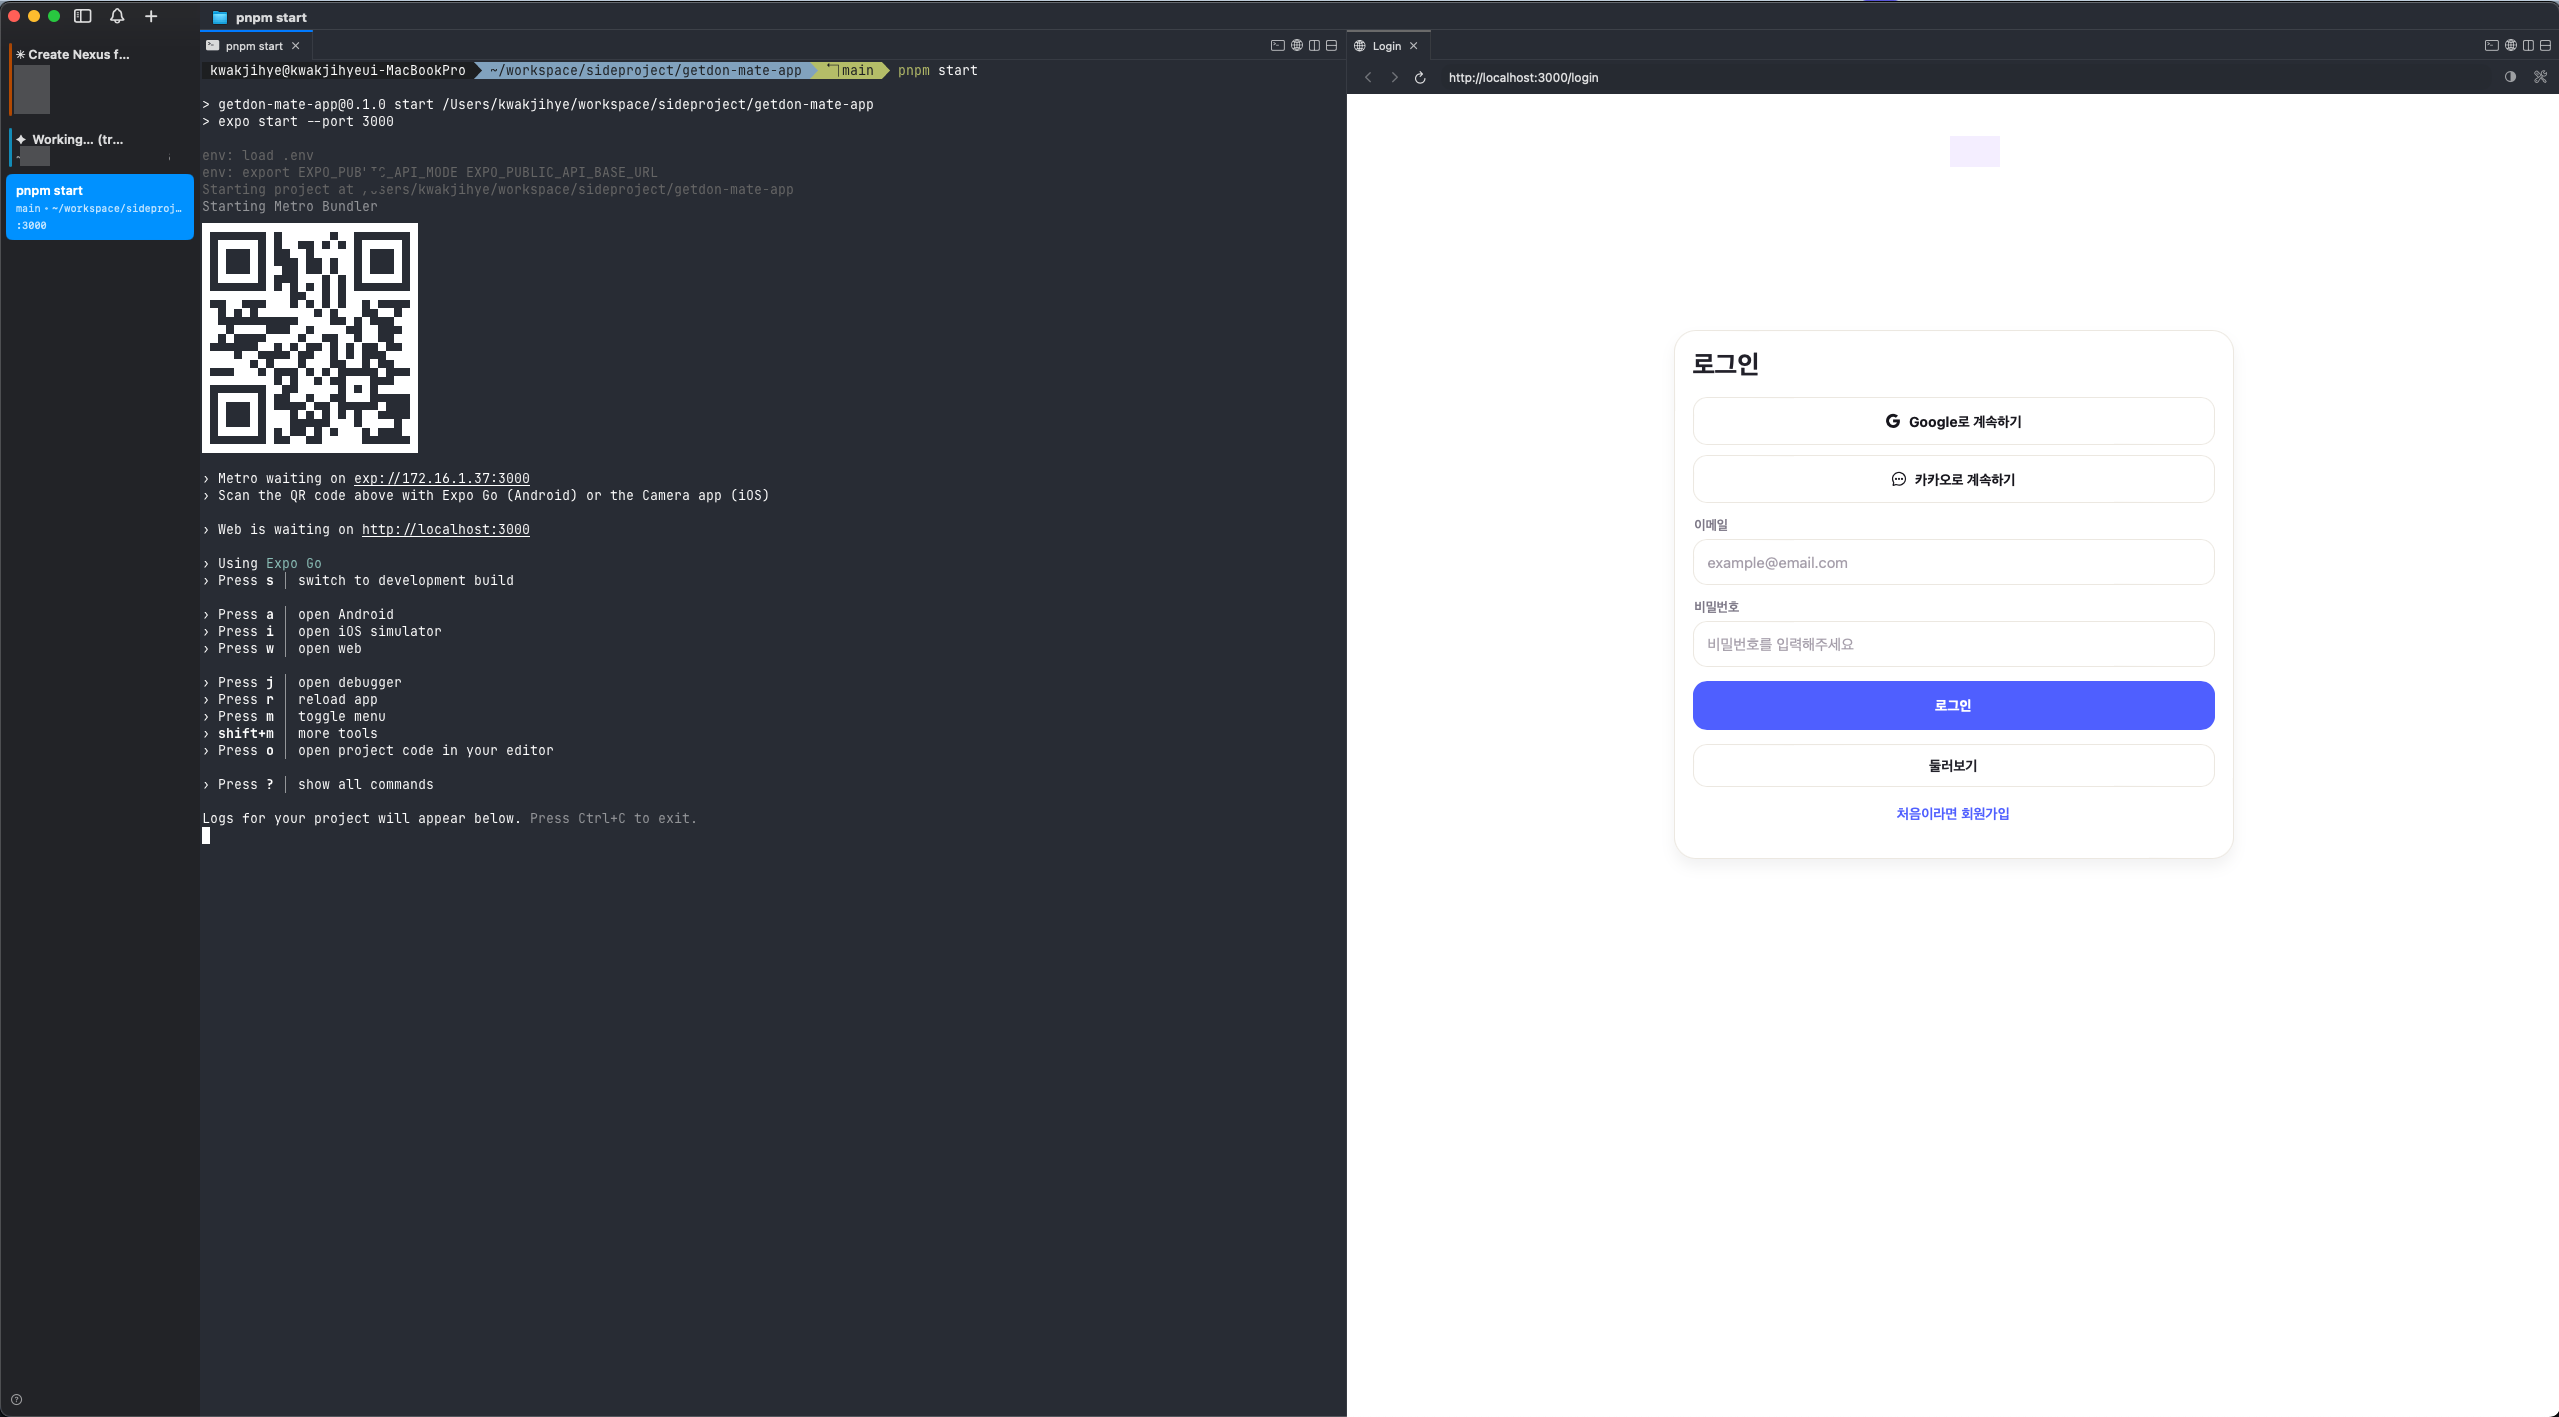Screen dimensions: 2559x1417
Task: Click terminal icon on pnpm start tab
Action: (x=212, y=46)
